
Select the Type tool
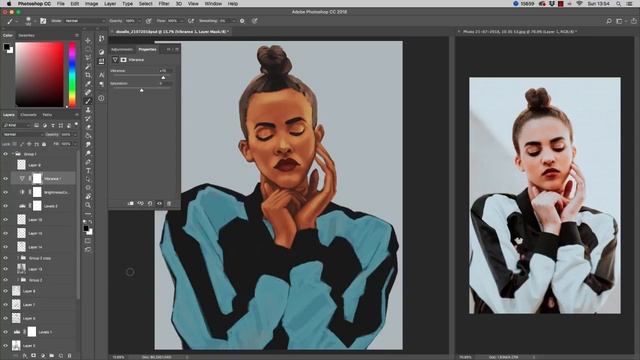88,171
